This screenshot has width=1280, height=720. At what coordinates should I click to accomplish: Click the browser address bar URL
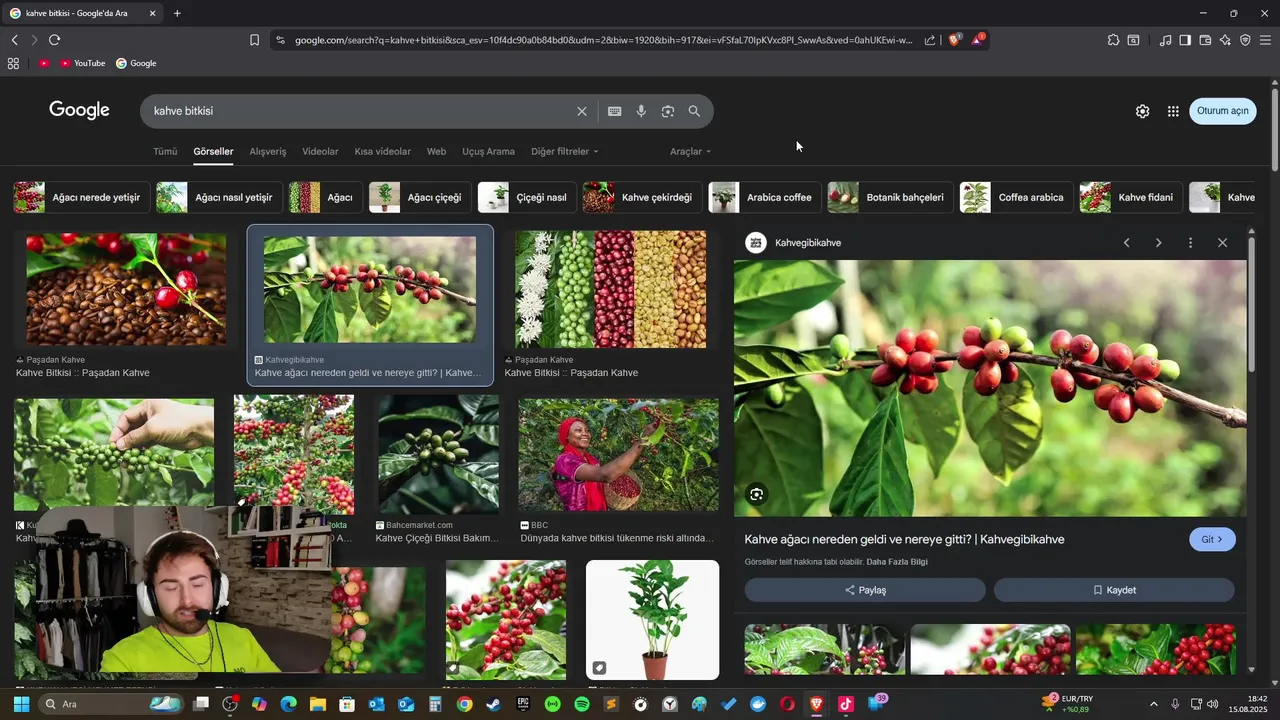pos(603,40)
